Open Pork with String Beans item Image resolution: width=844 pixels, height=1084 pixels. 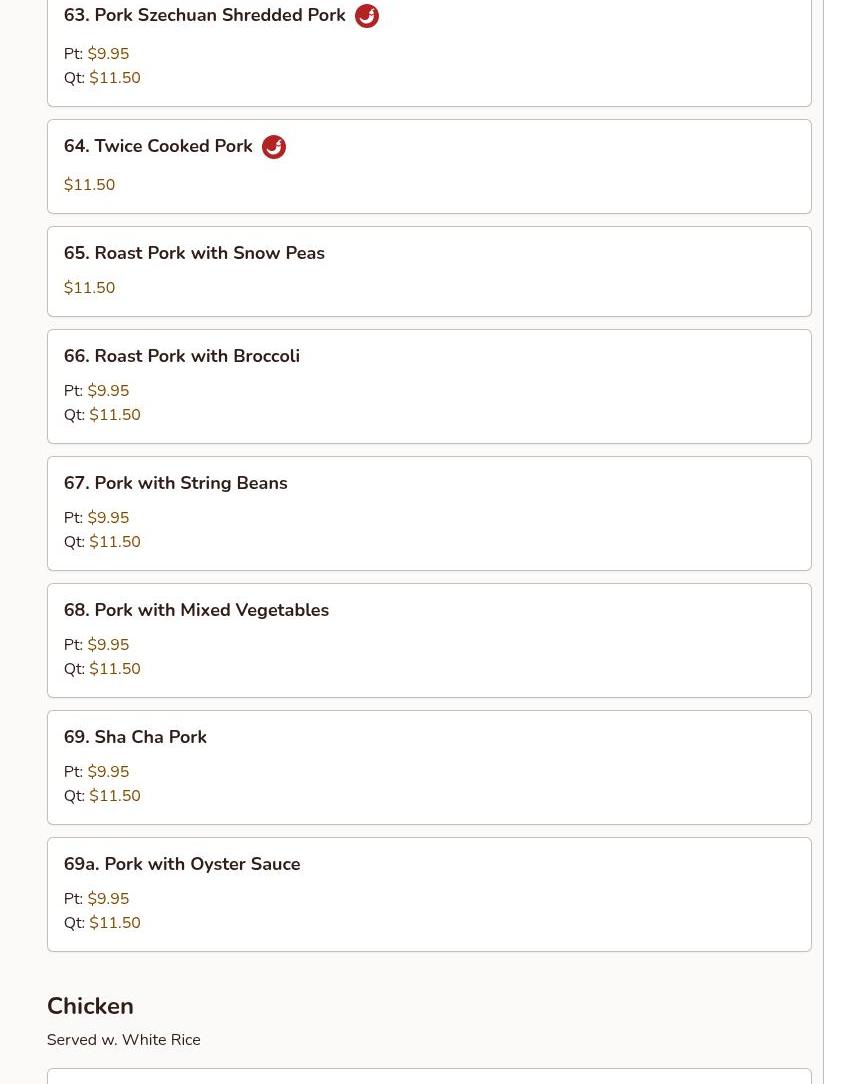175,483
